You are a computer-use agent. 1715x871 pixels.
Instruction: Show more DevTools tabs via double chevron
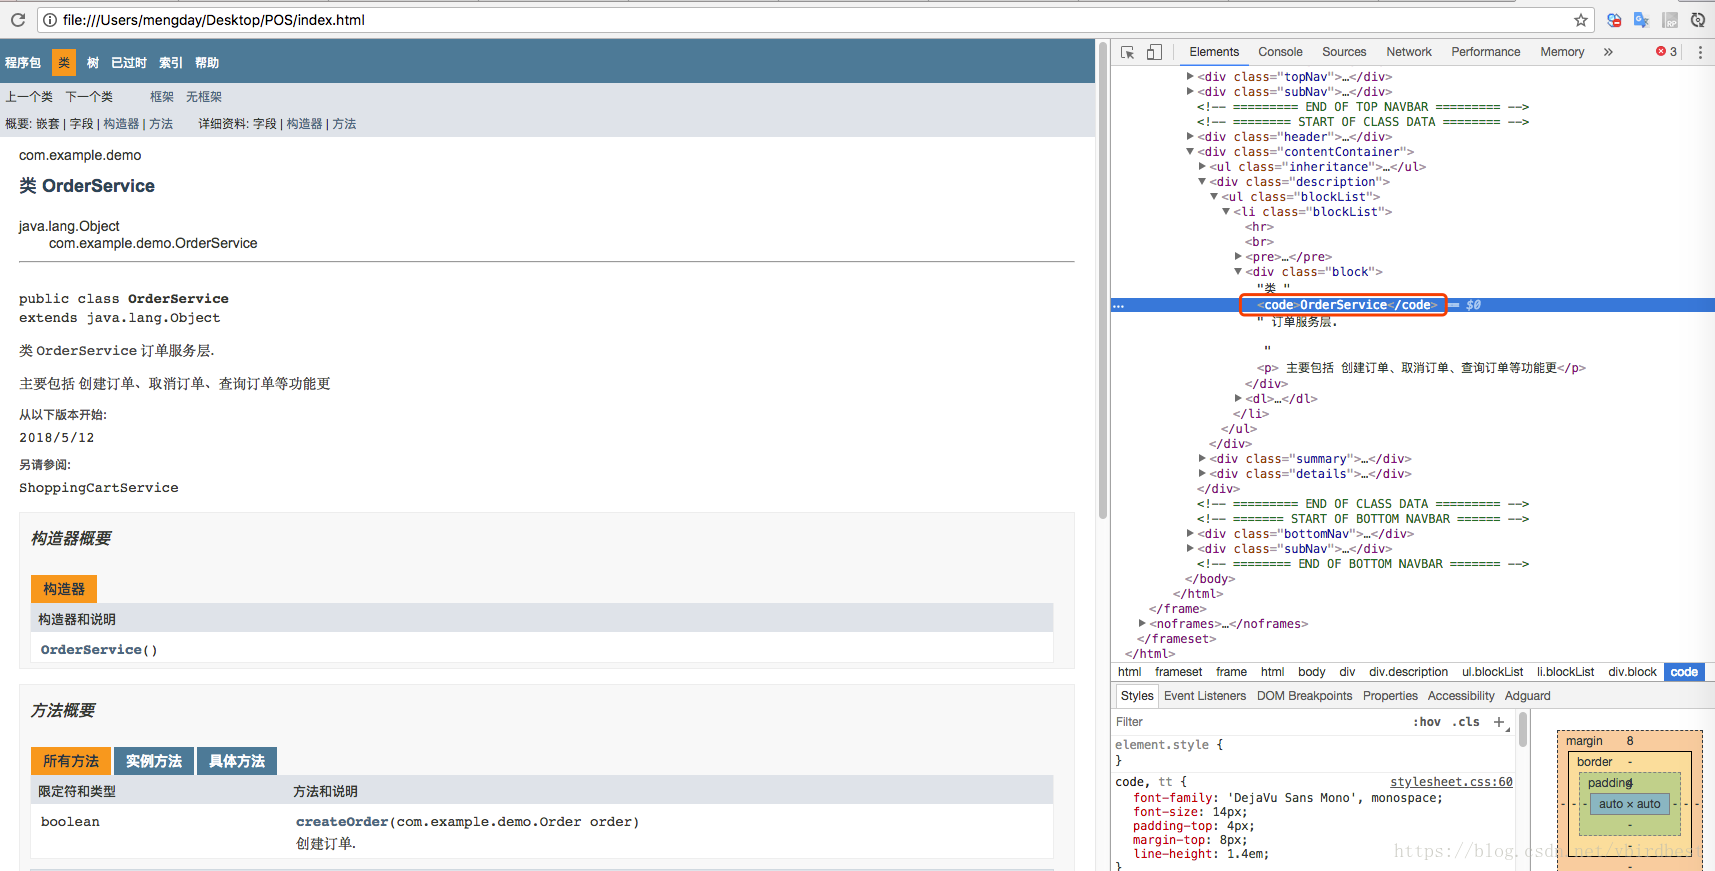[x=1608, y=52]
